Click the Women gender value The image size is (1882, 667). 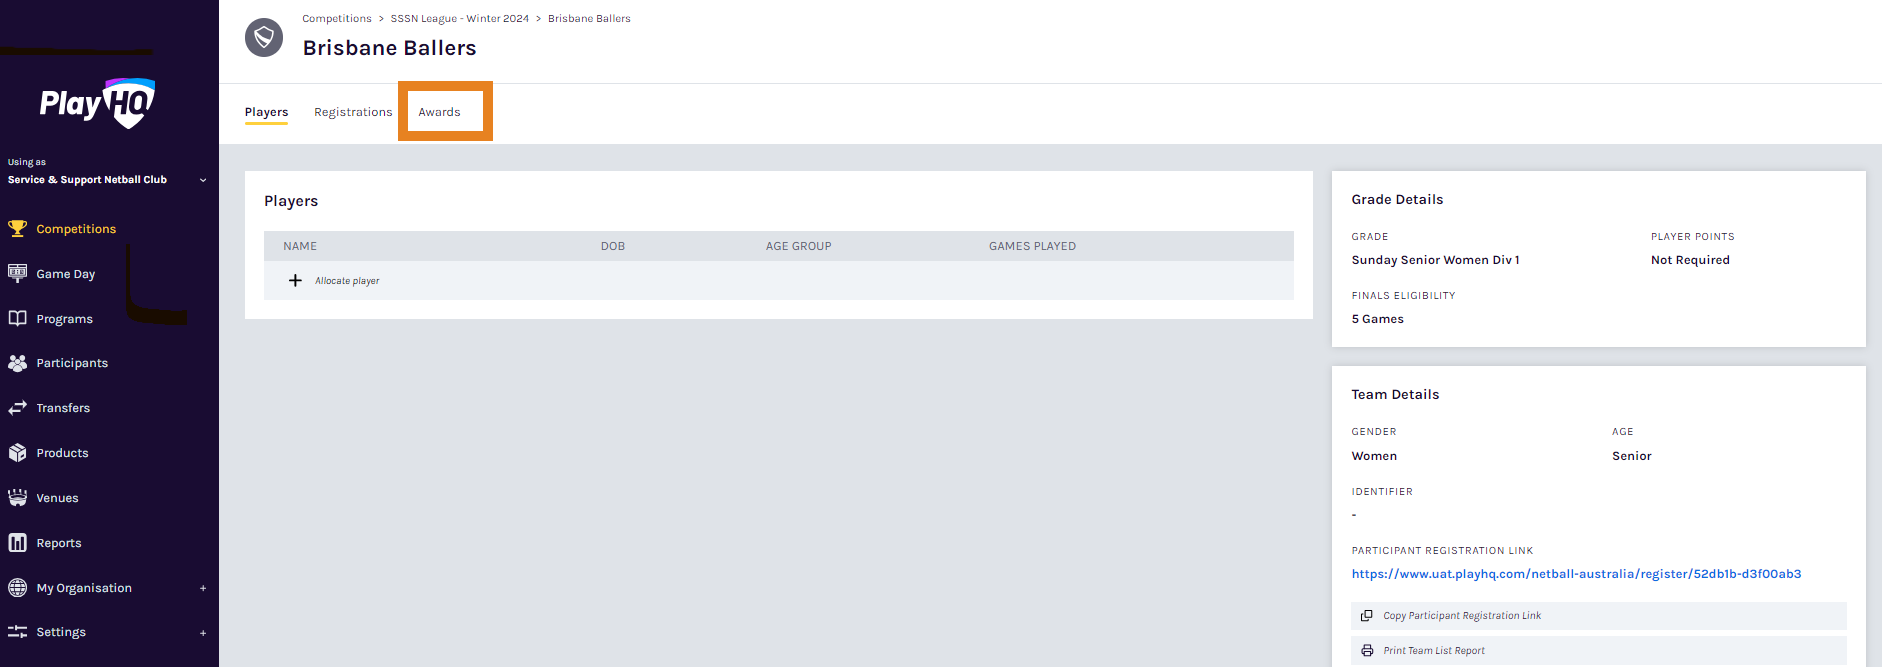click(x=1374, y=456)
